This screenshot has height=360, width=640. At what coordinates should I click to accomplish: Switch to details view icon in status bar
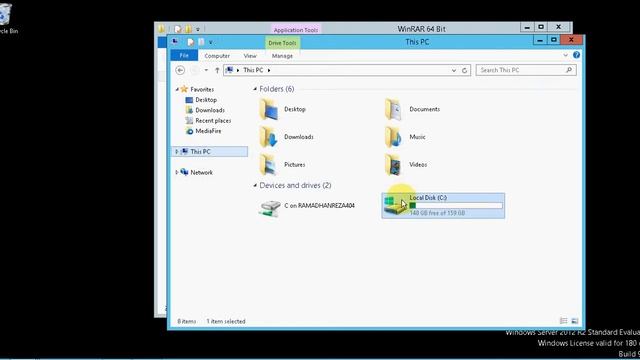pos(564,321)
